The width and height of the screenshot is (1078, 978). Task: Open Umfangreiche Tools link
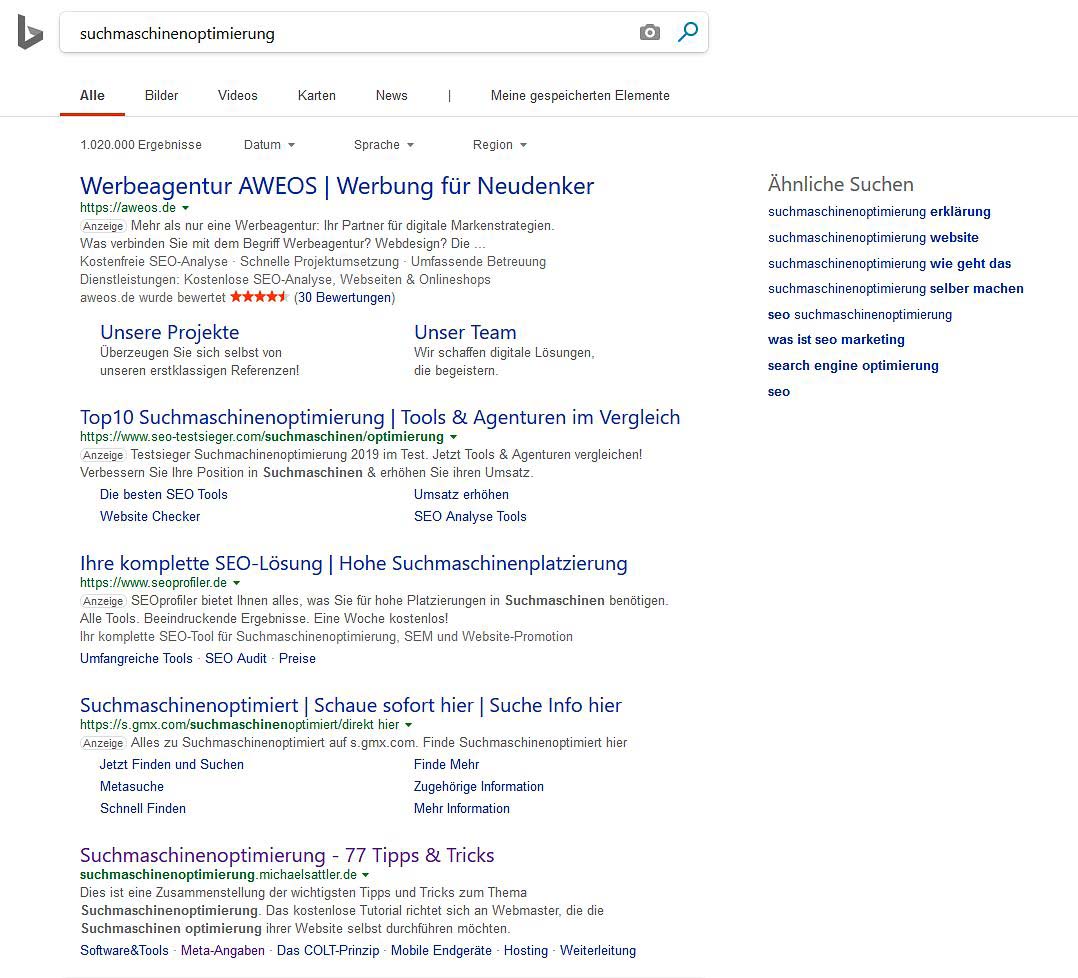pos(136,658)
